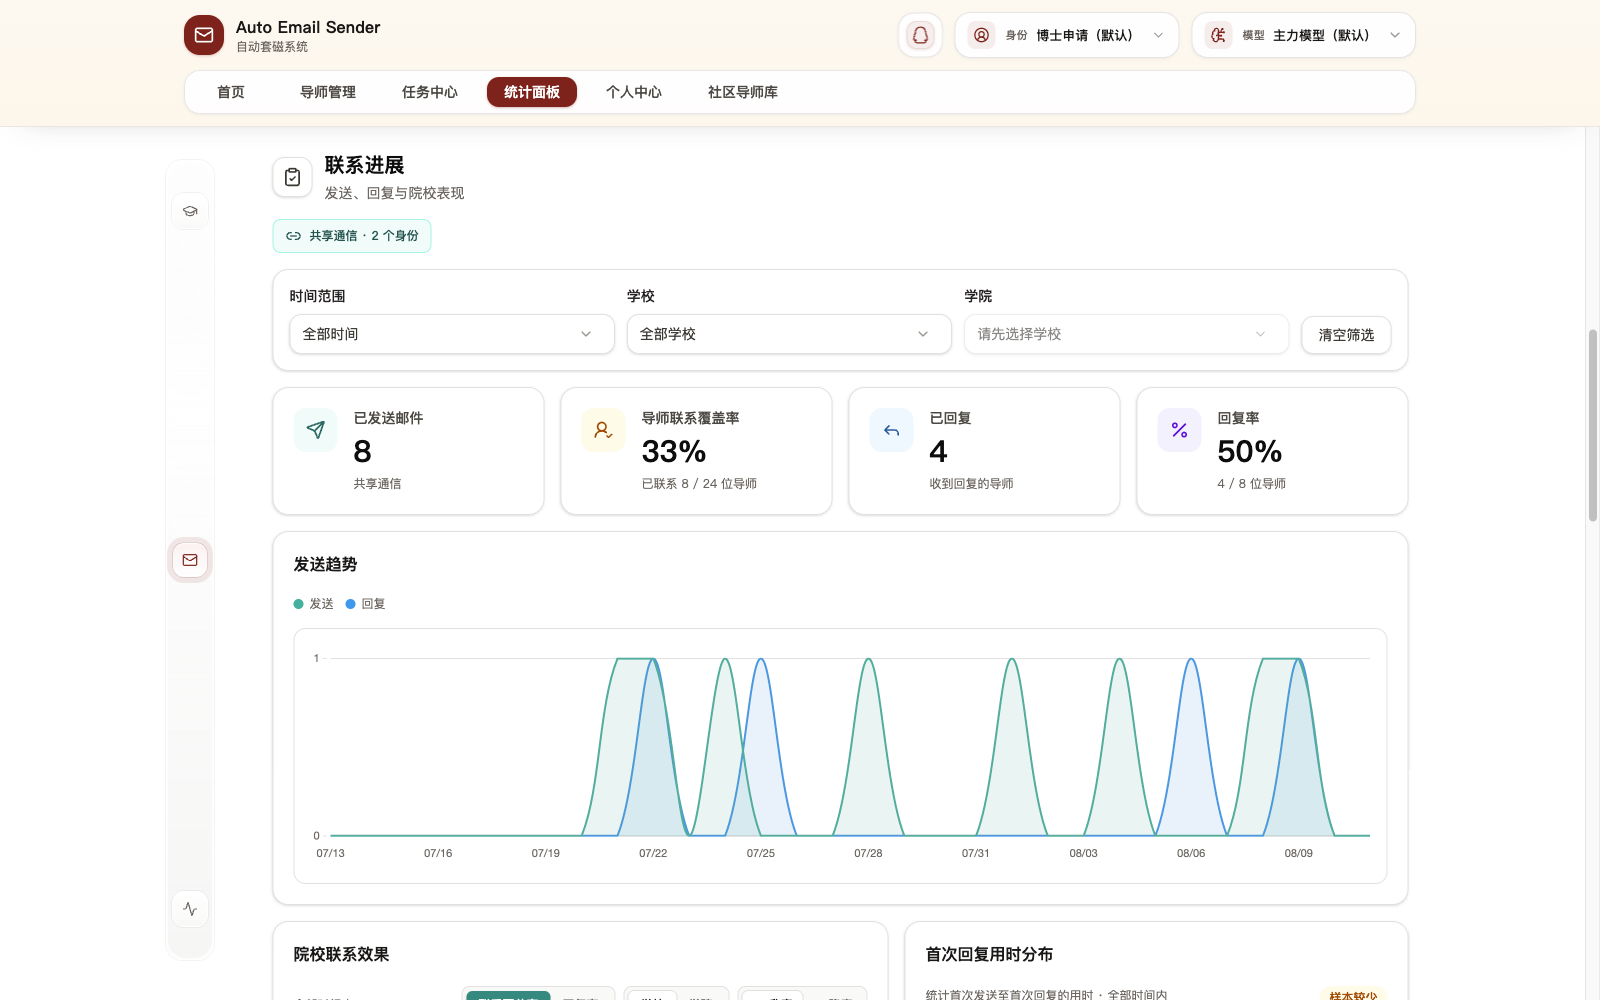
Task: Switch to the 社区导师库 tab
Action: pyautogui.click(x=743, y=92)
